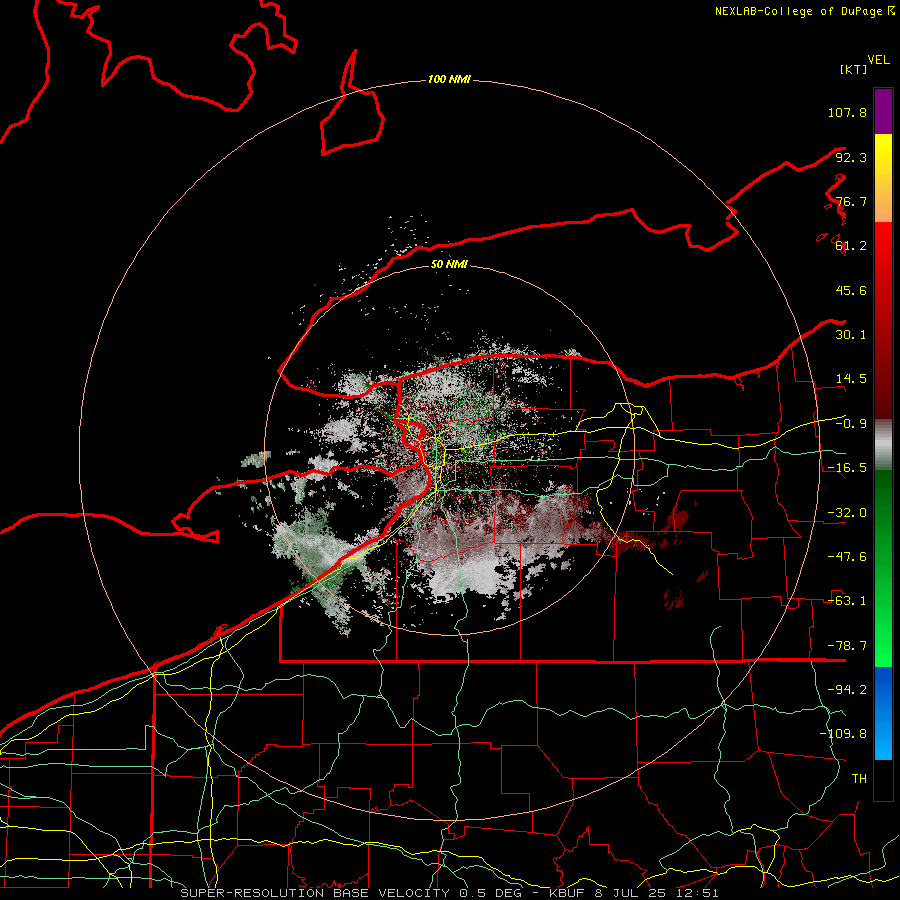Click the -16.5 velocity scale value
The image size is (900, 900).
tap(847, 468)
